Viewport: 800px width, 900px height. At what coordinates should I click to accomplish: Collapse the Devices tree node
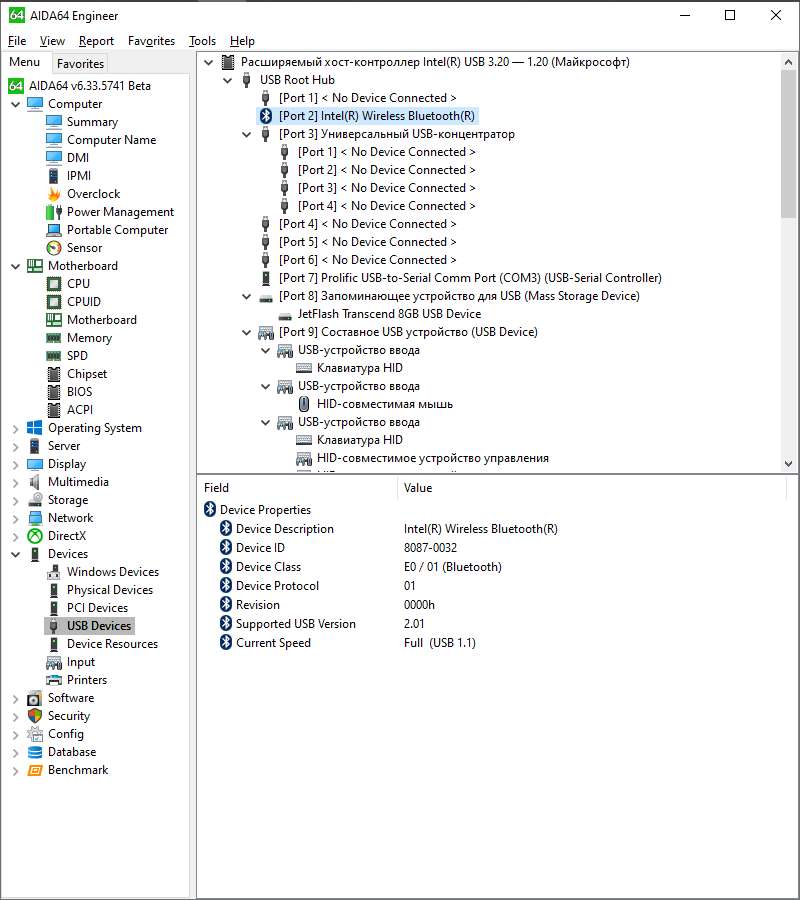(x=16, y=554)
